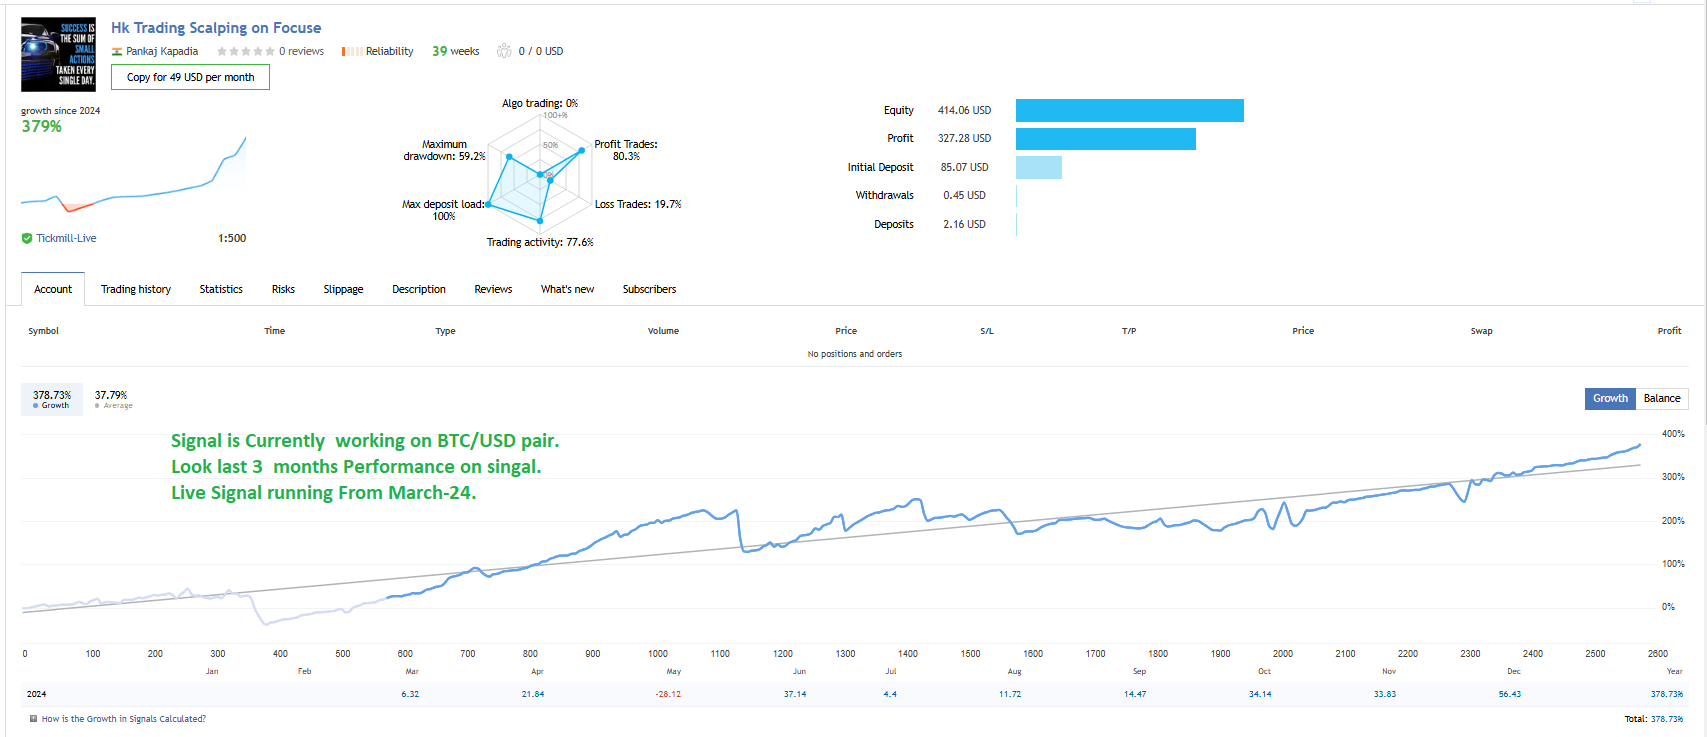
Task: Click the green verified shield icon
Action: (27, 238)
